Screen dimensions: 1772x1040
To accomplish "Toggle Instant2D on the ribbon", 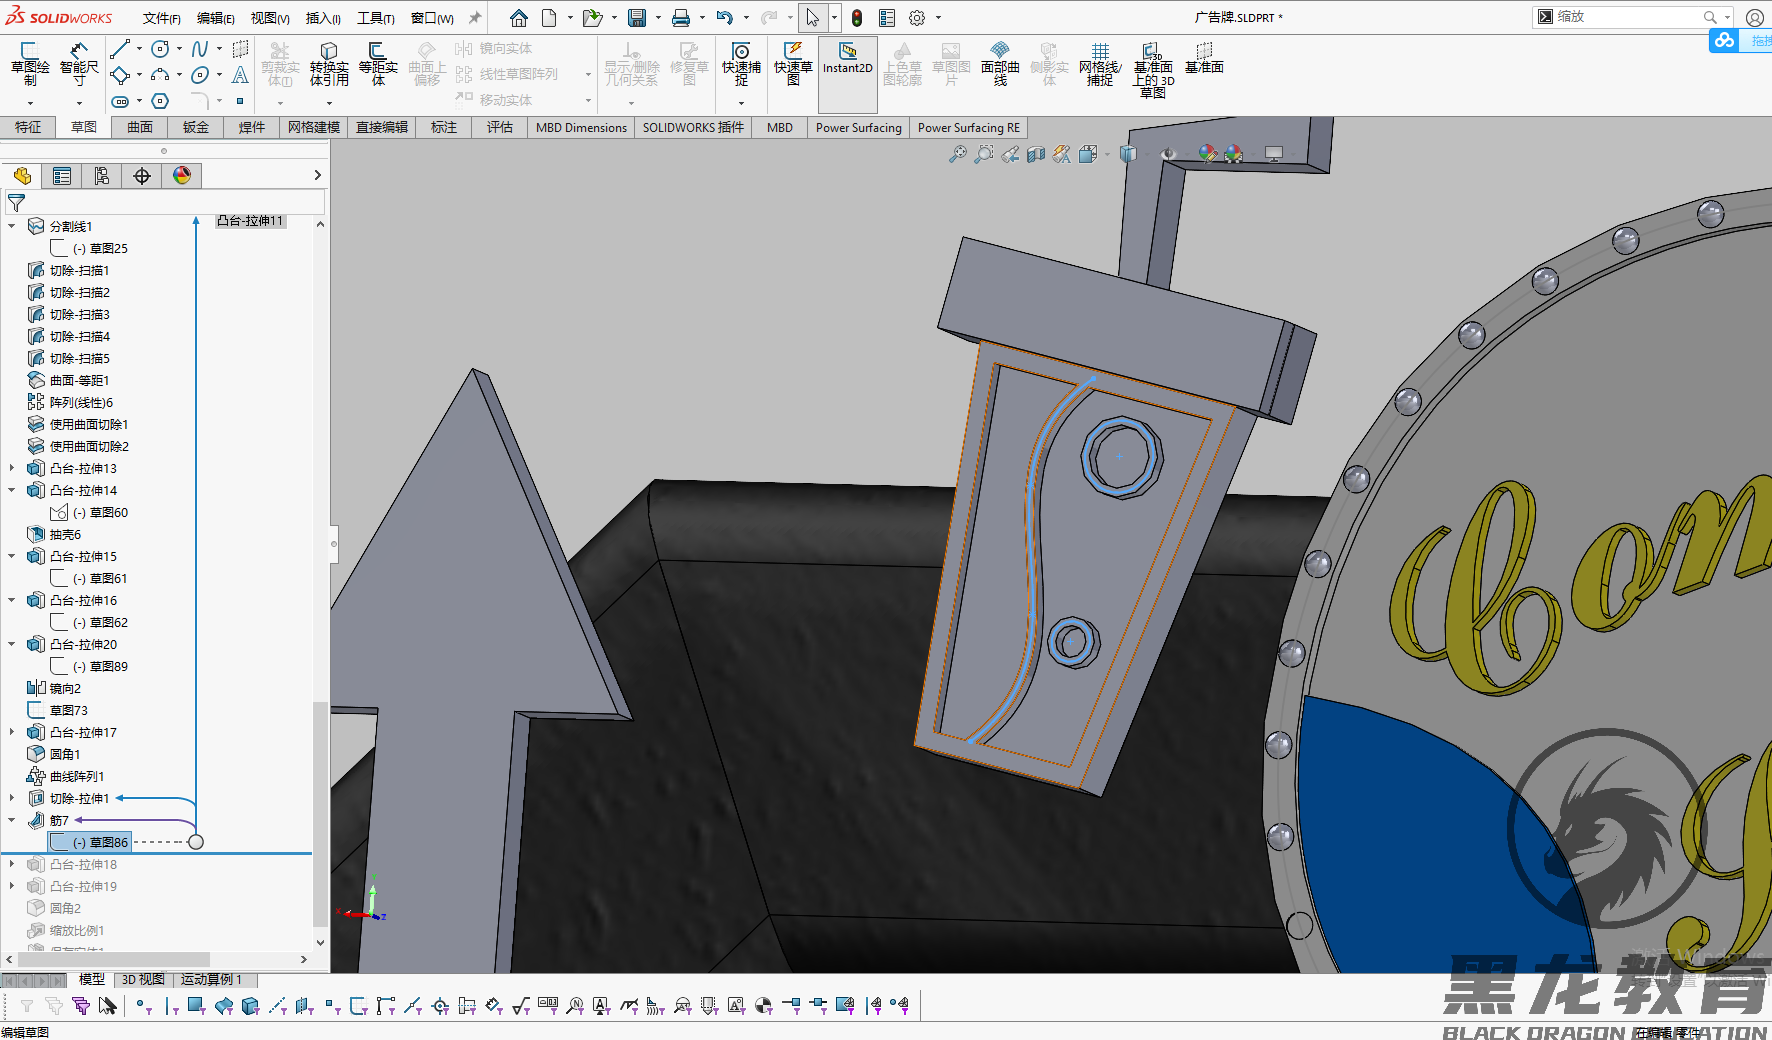I will pos(847,70).
